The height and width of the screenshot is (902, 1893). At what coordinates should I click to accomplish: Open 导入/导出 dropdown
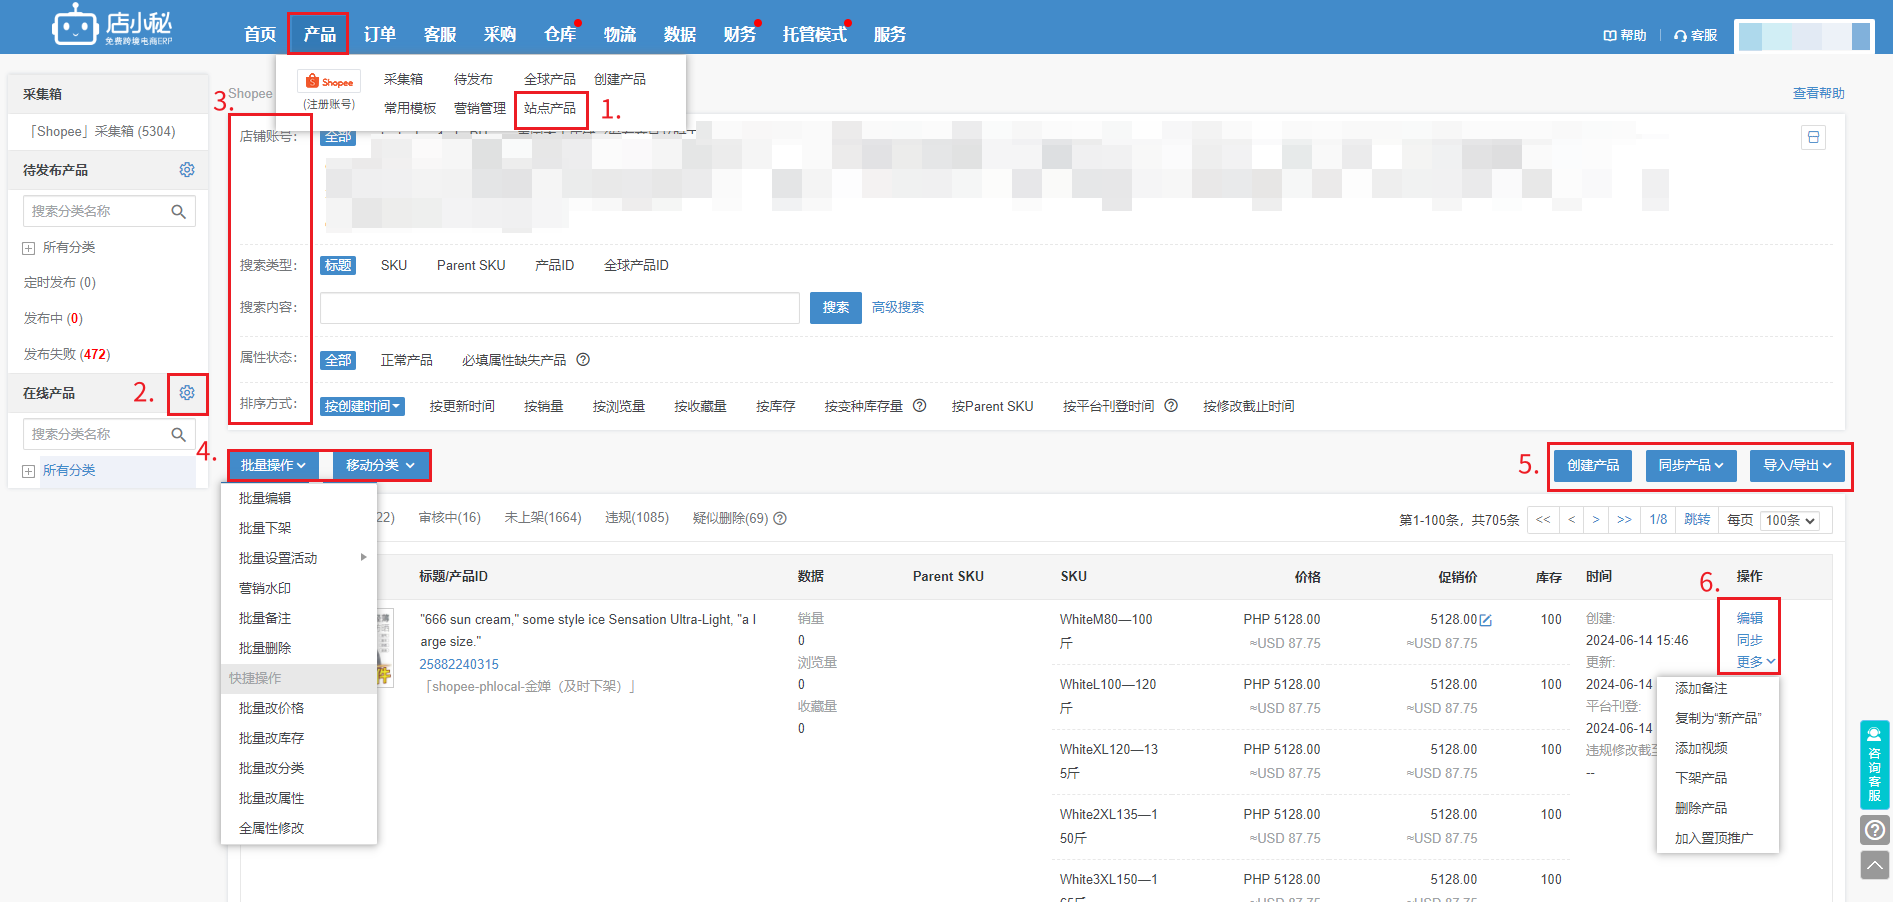pos(1797,465)
